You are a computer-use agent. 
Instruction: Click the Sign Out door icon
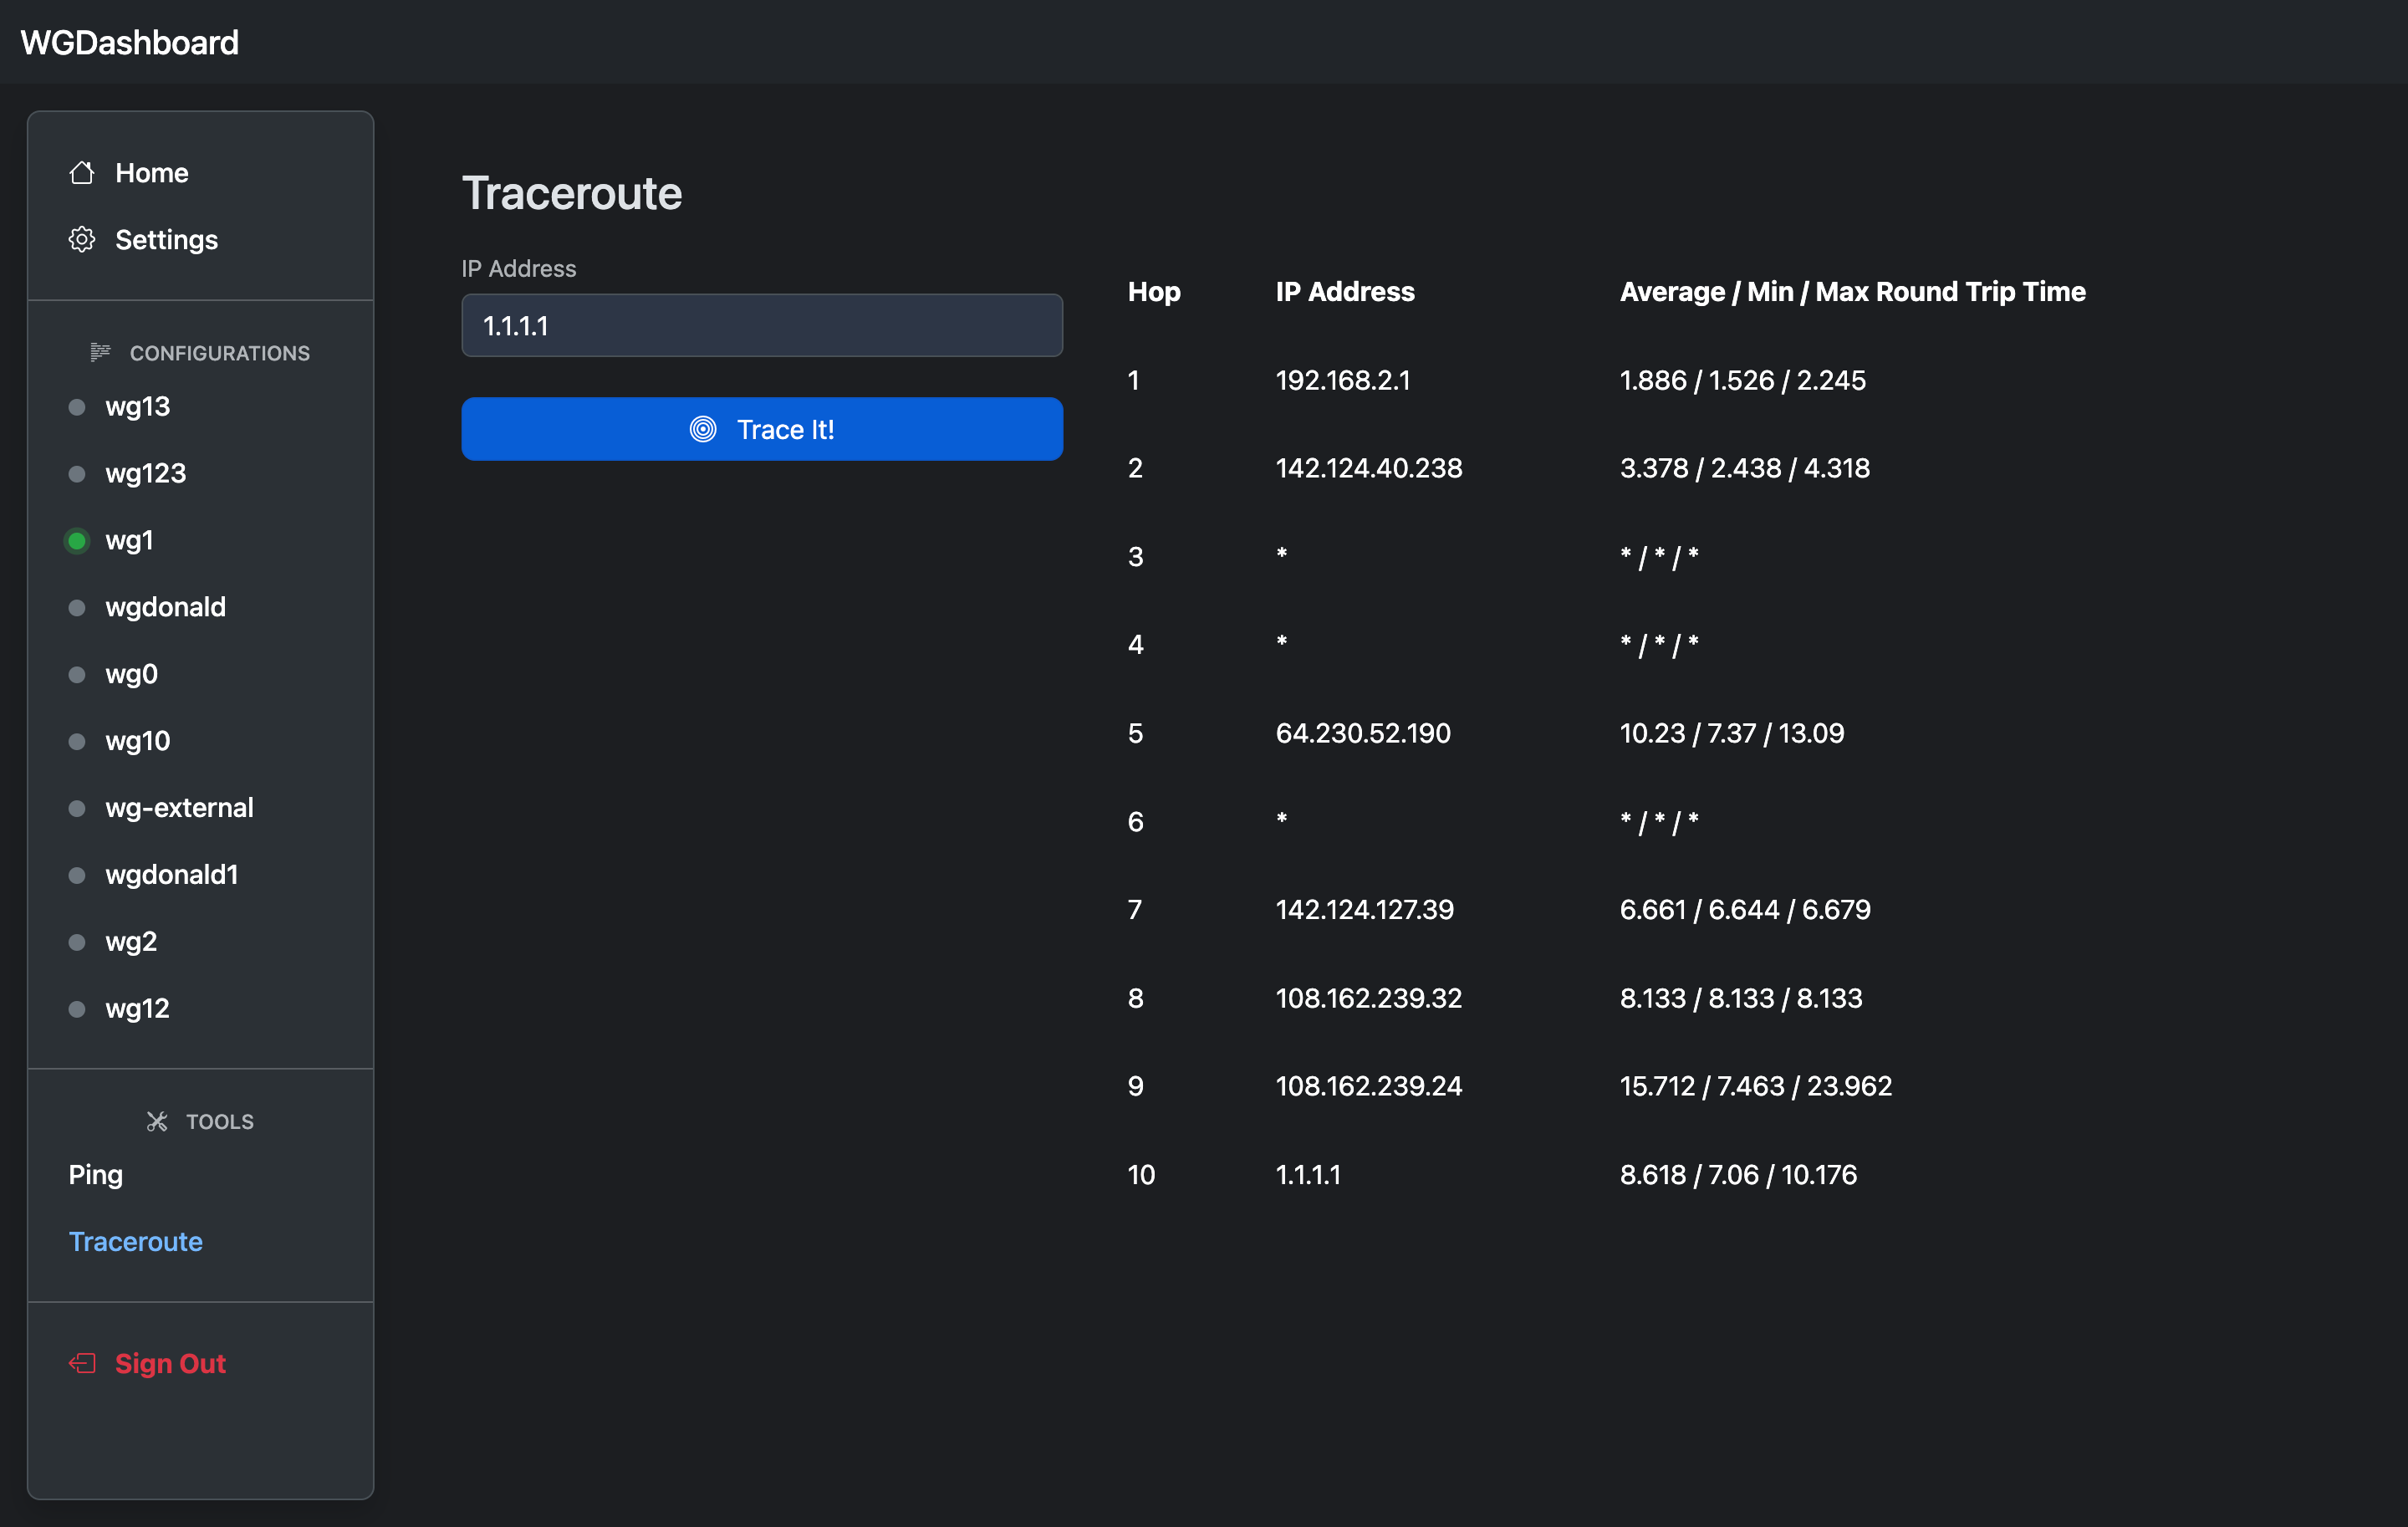click(x=82, y=1364)
